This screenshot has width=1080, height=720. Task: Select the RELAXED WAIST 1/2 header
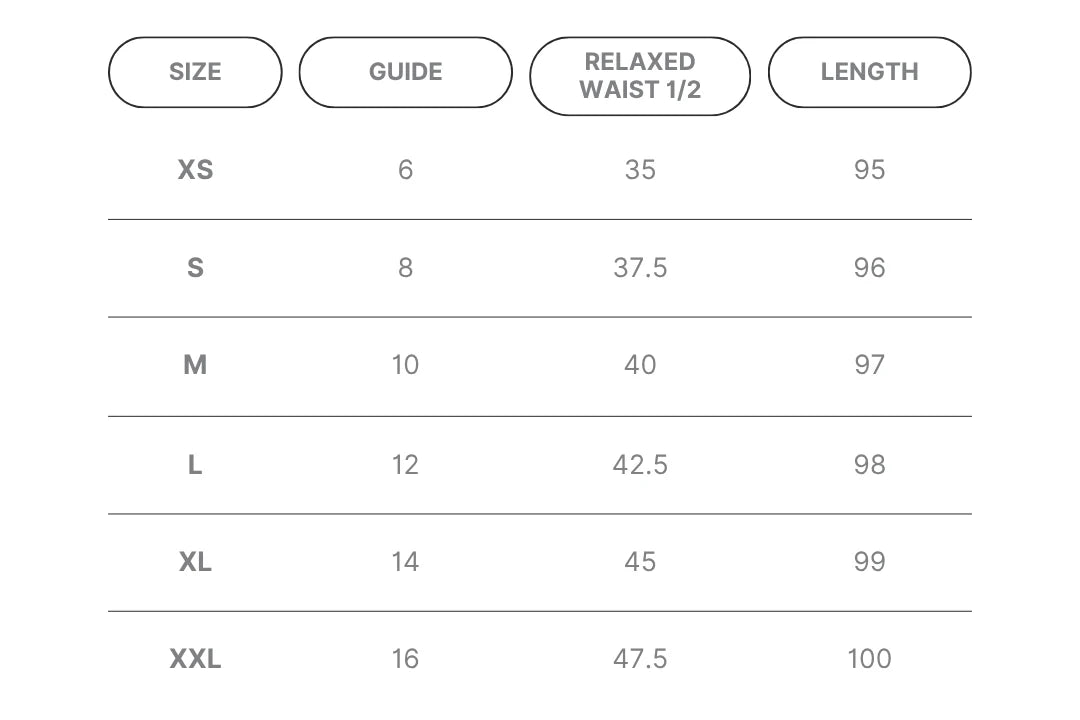tap(640, 76)
